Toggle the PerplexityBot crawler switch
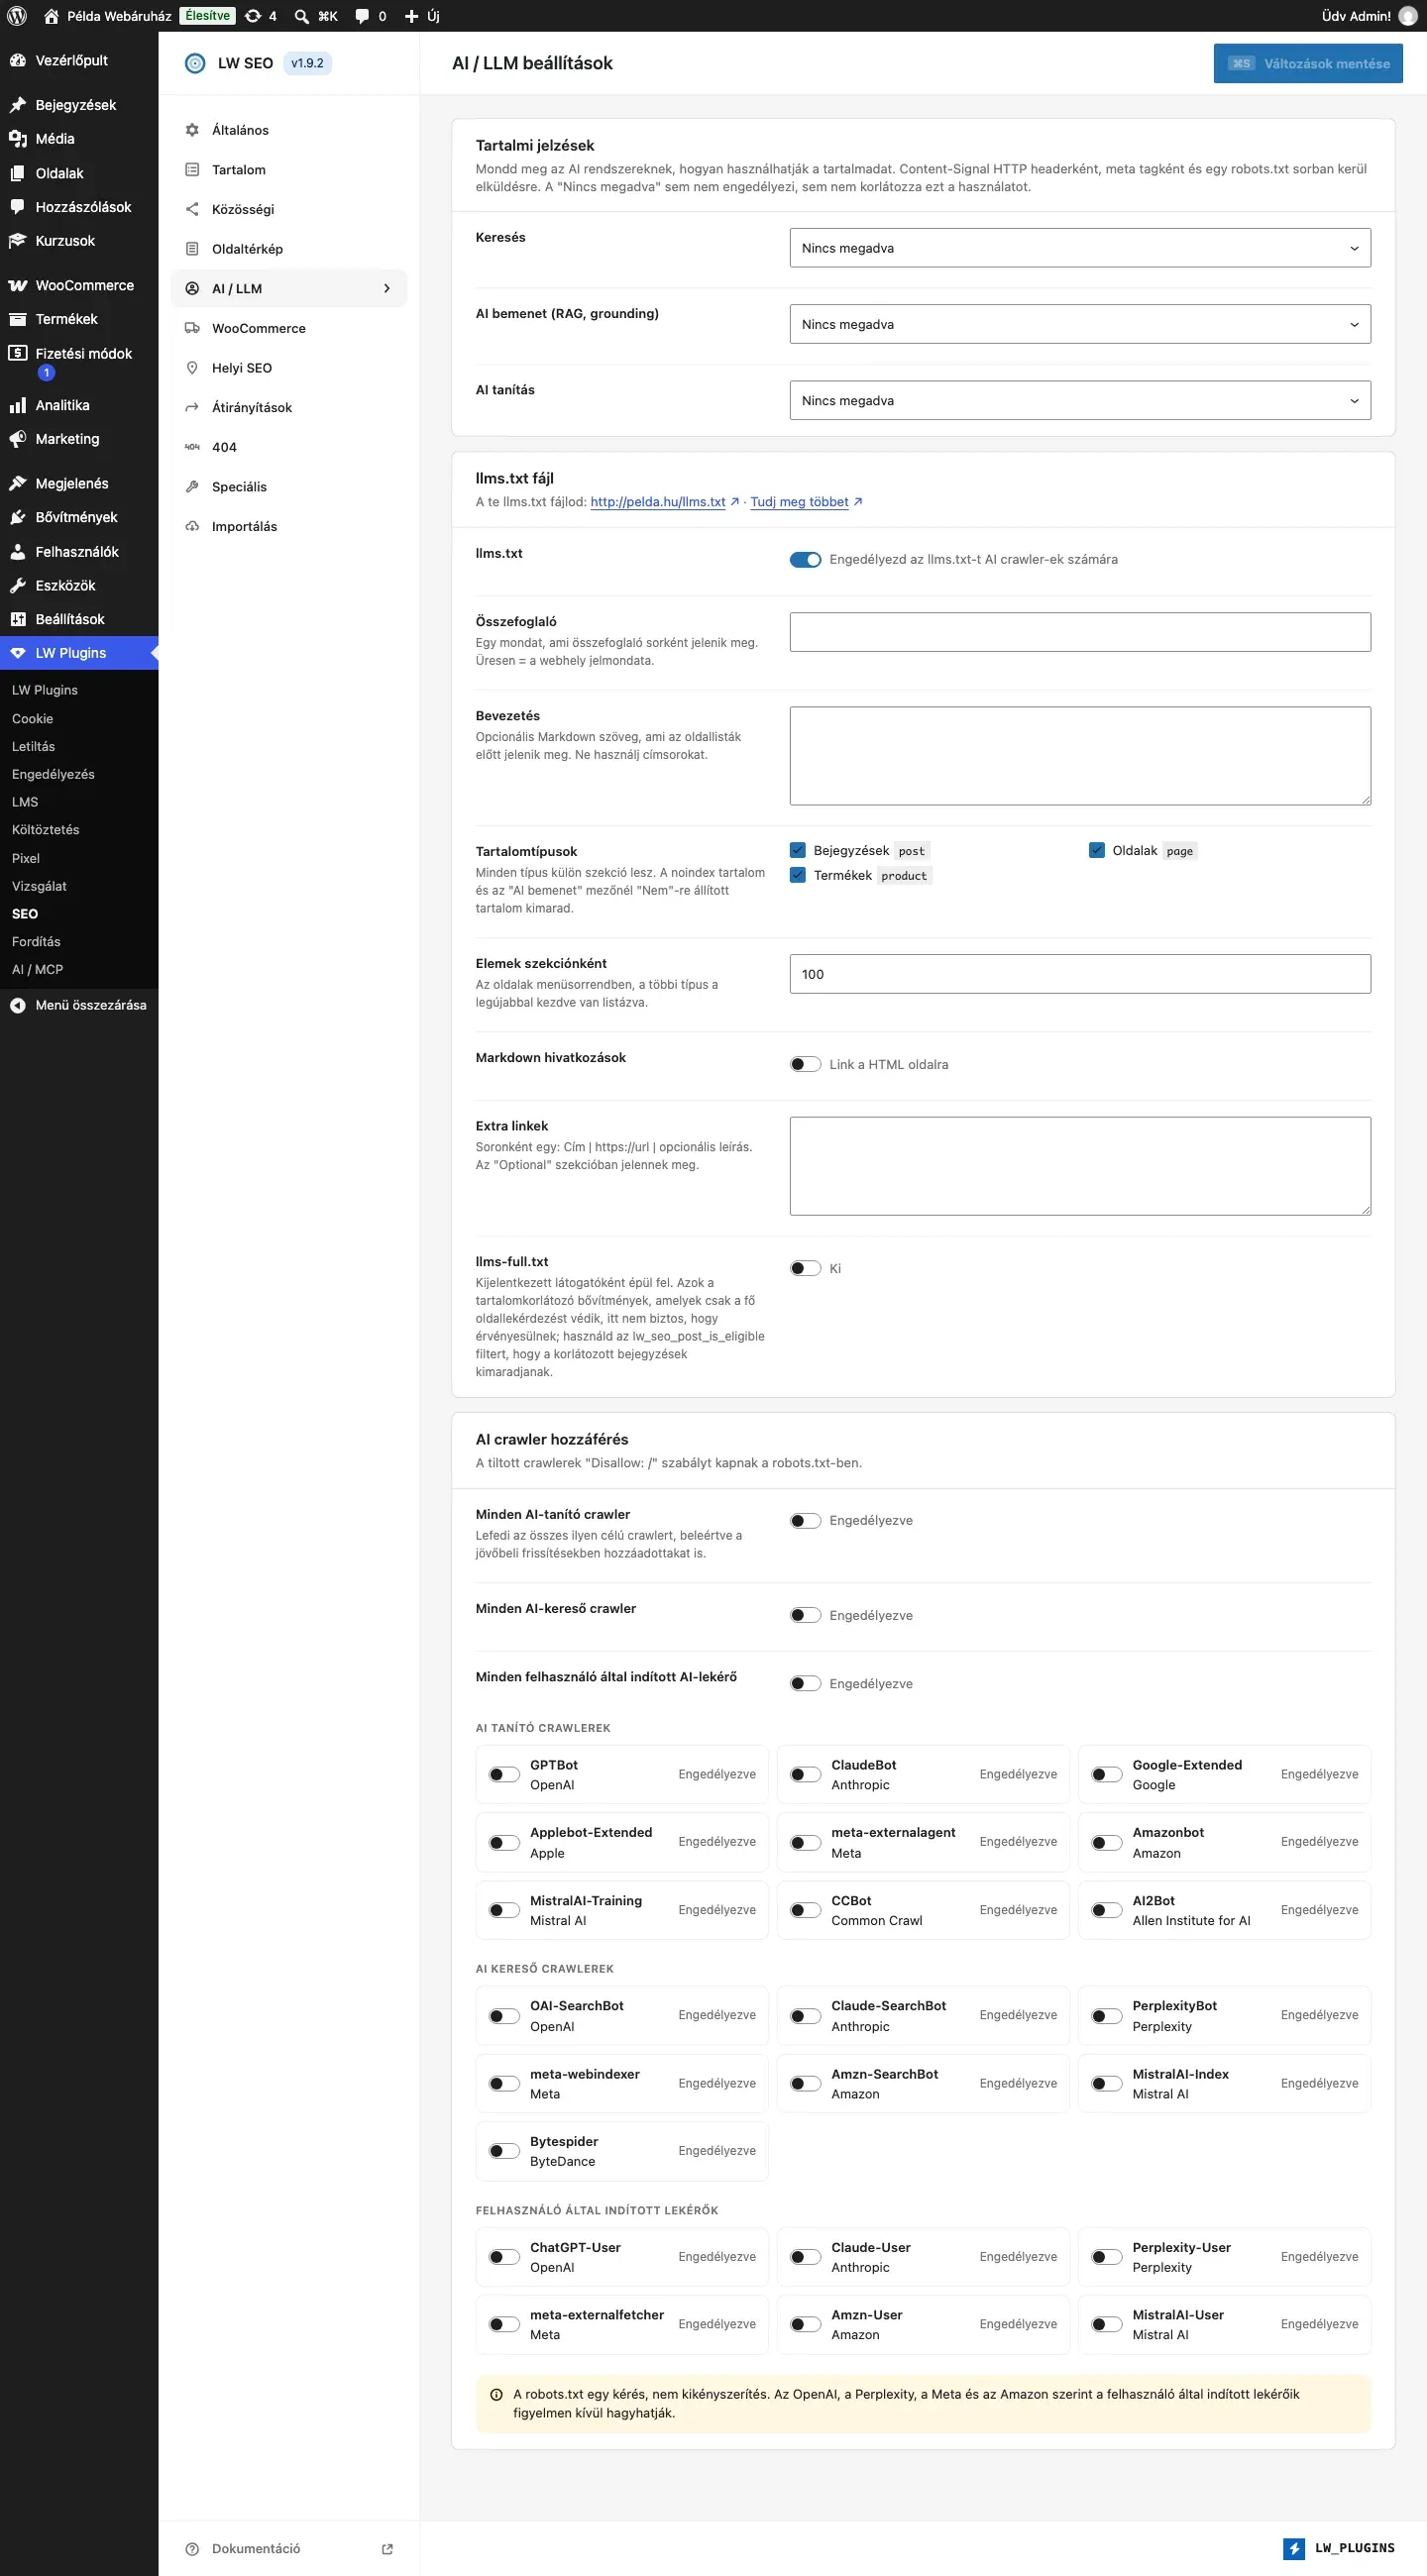Image resolution: width=1427 pixels, height=2576 pixels. pyautogui.click(x=1107, y=2016)
